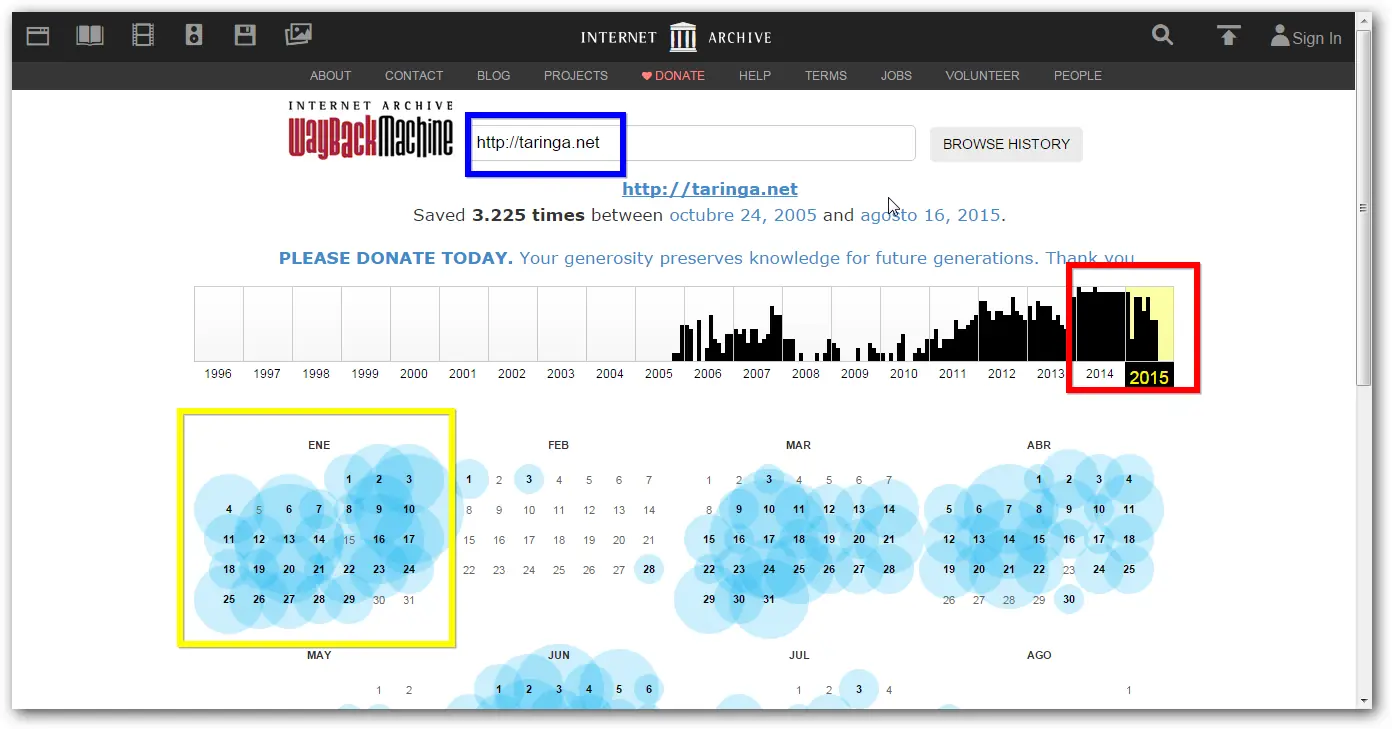Select year 2011 in the timeline
This screenshot has height=729, width=1392.
[953, 374]
